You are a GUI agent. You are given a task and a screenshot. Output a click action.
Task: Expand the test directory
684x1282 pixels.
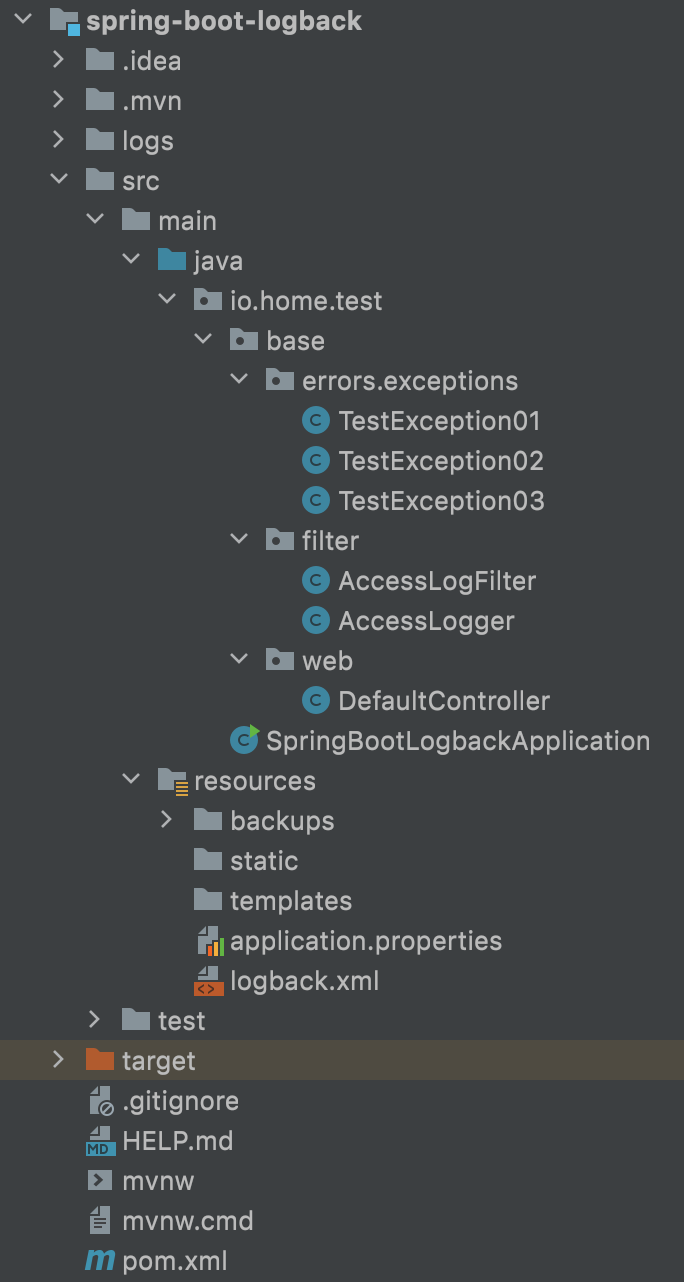pyautogui.click(x=94, y=1020)
